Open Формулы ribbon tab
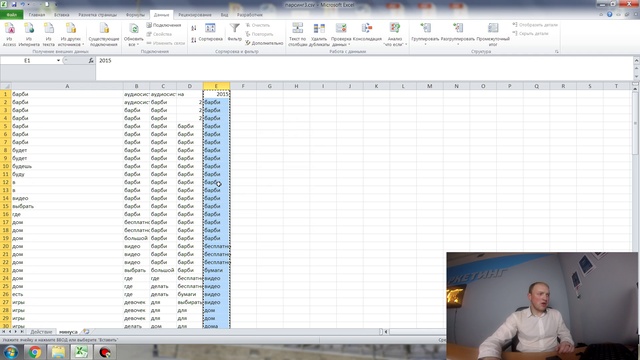The width and height of the screenshot is (640, 360). pyautogui.click(x=135, y=15)
